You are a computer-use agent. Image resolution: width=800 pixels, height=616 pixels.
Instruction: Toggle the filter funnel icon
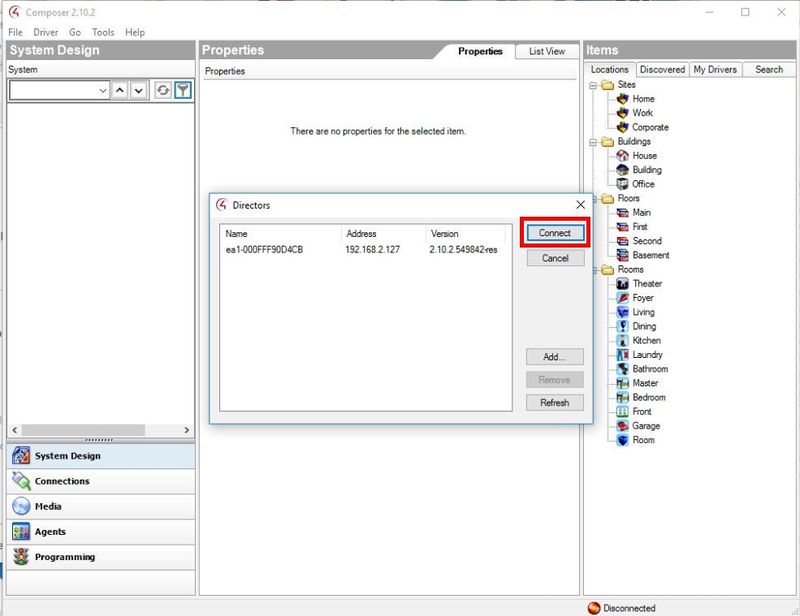(x=183, y=90)
